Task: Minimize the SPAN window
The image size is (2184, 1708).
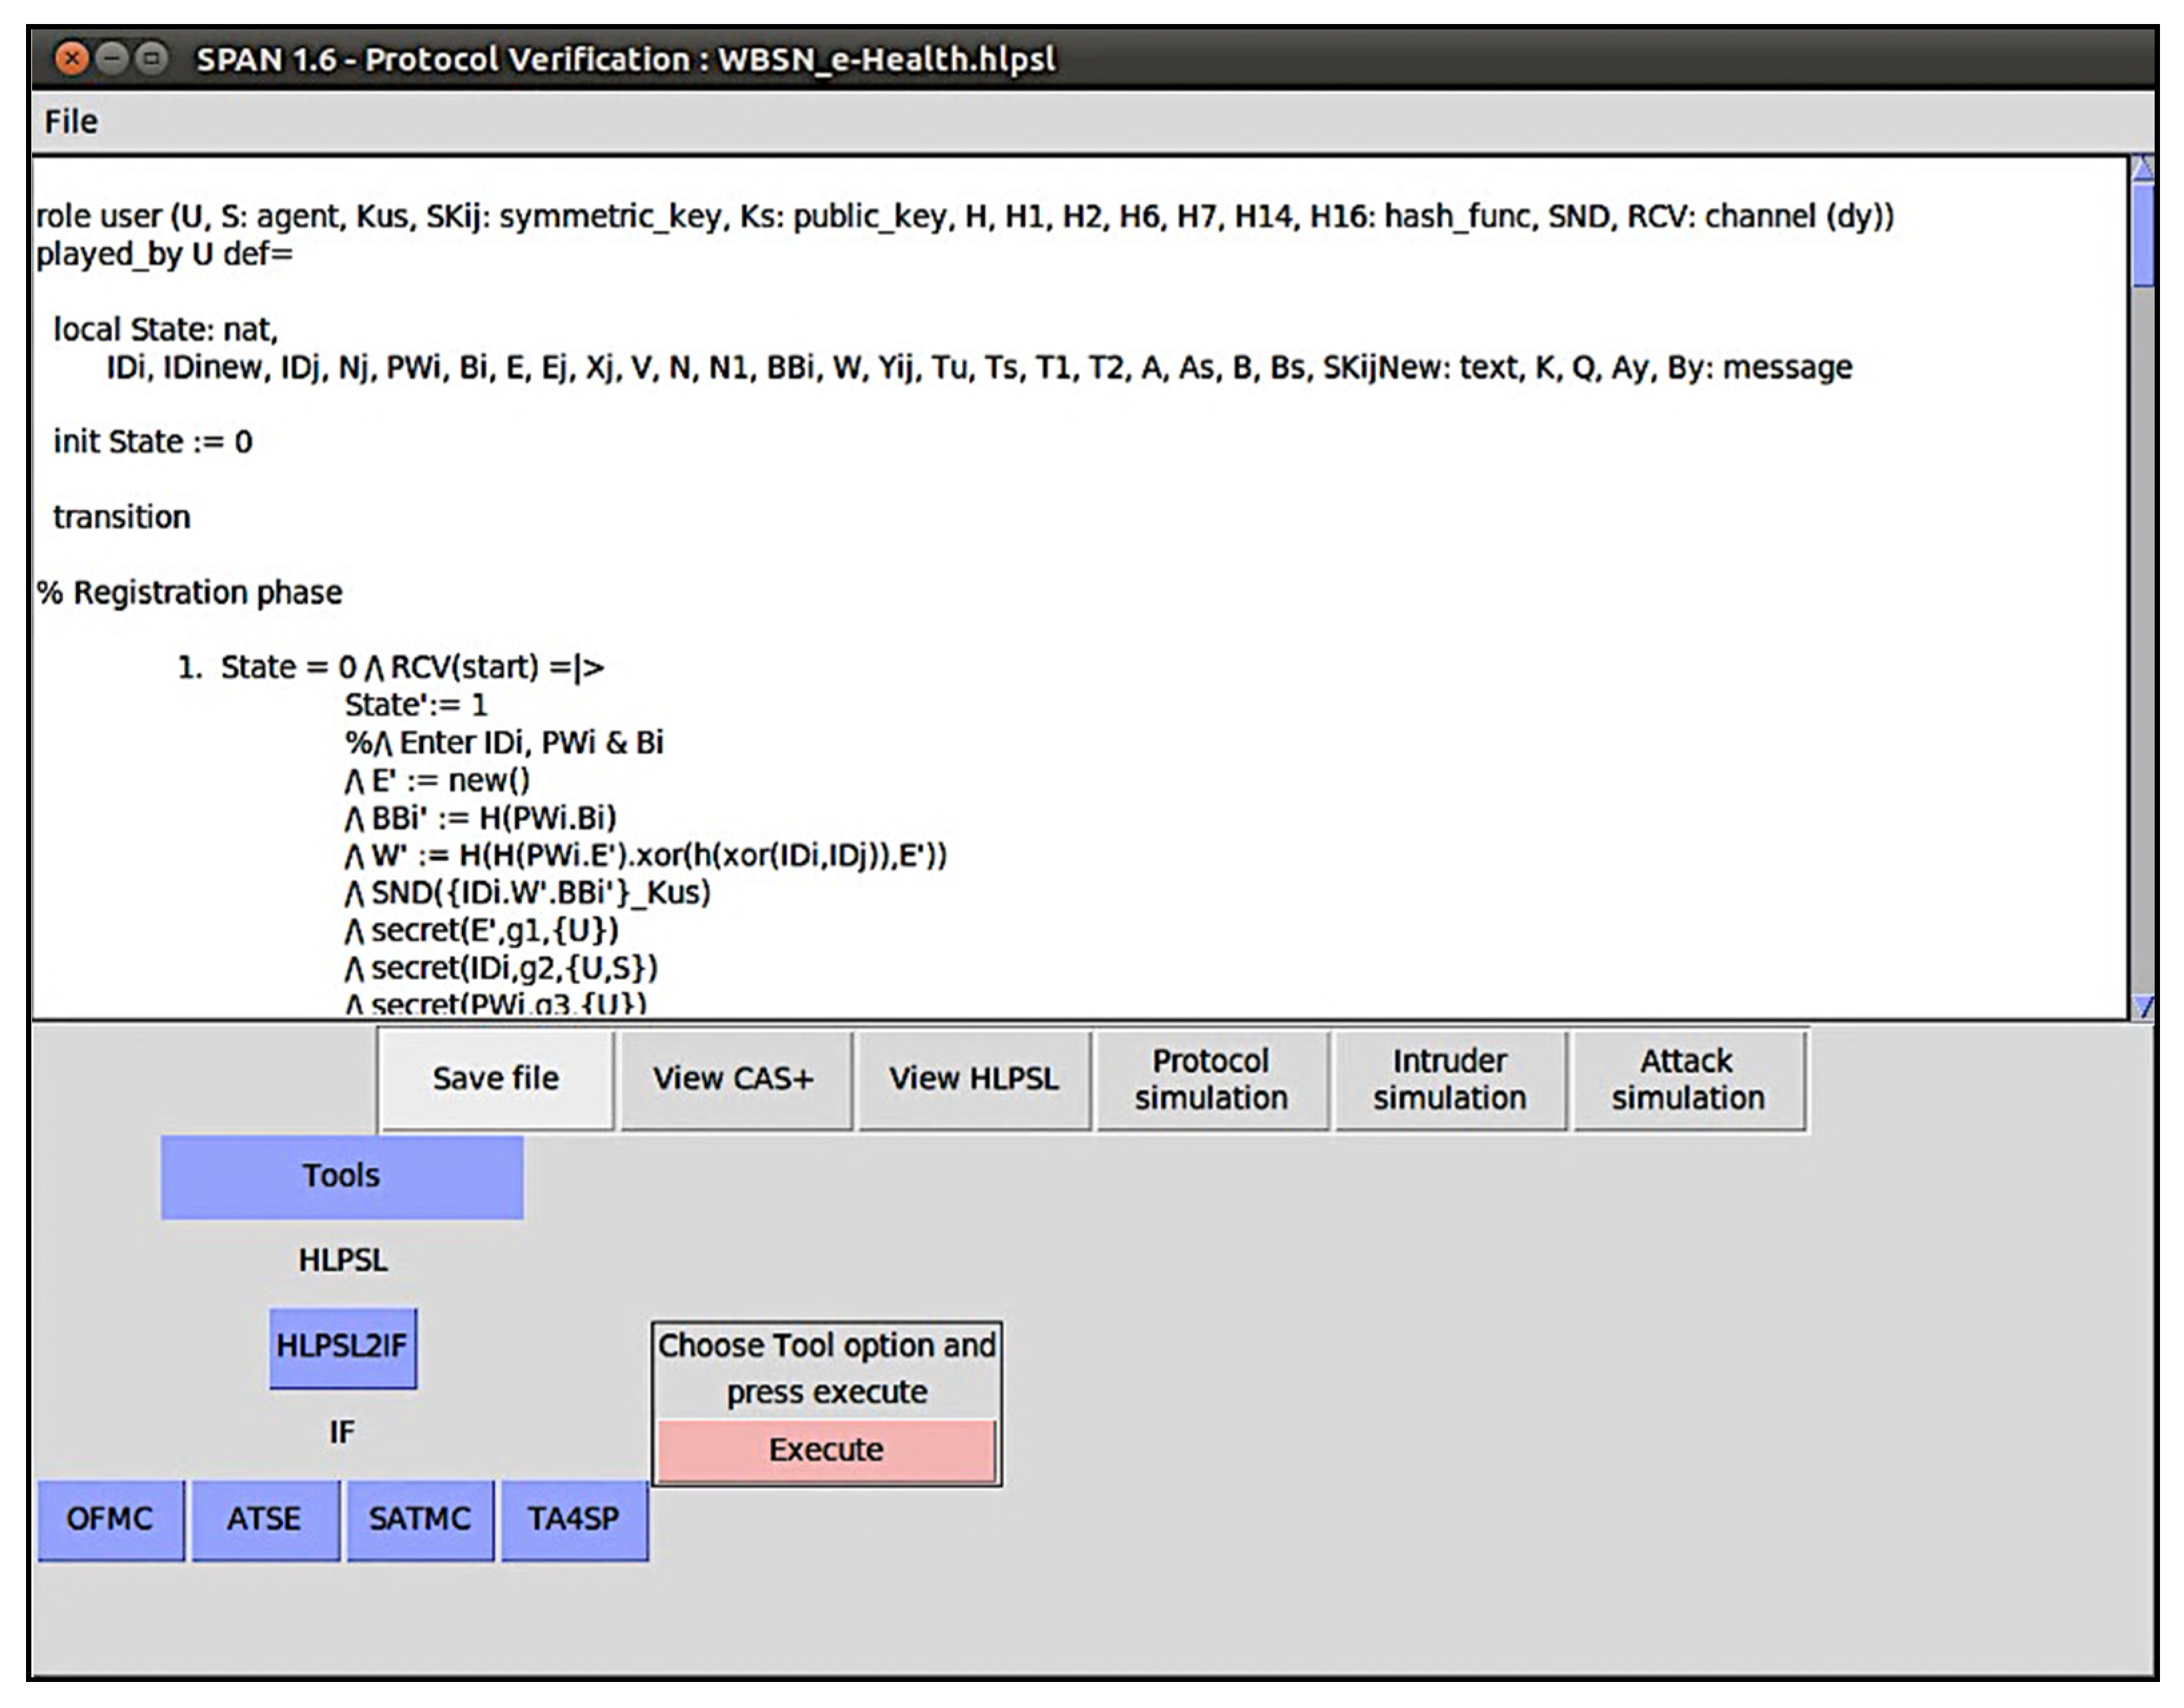Action: [112, 59]
